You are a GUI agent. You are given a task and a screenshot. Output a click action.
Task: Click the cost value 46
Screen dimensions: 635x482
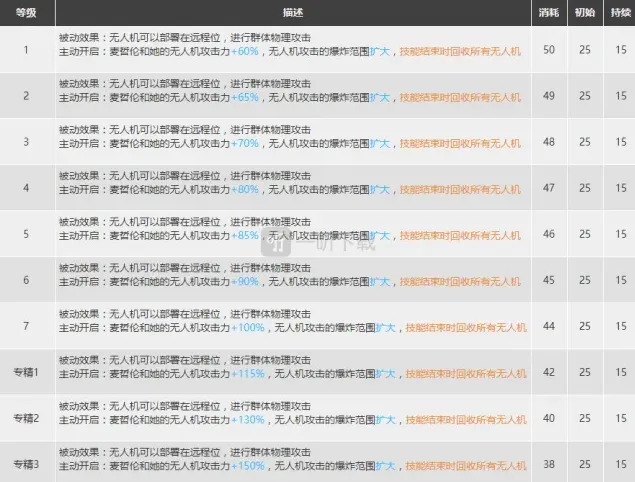click(549, 234)
